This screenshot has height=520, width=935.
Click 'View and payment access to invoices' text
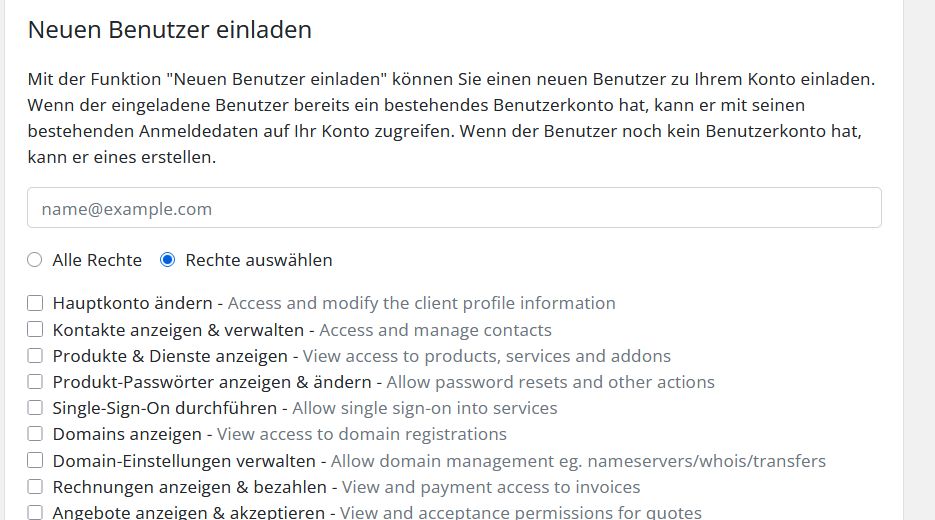point(491,487)
